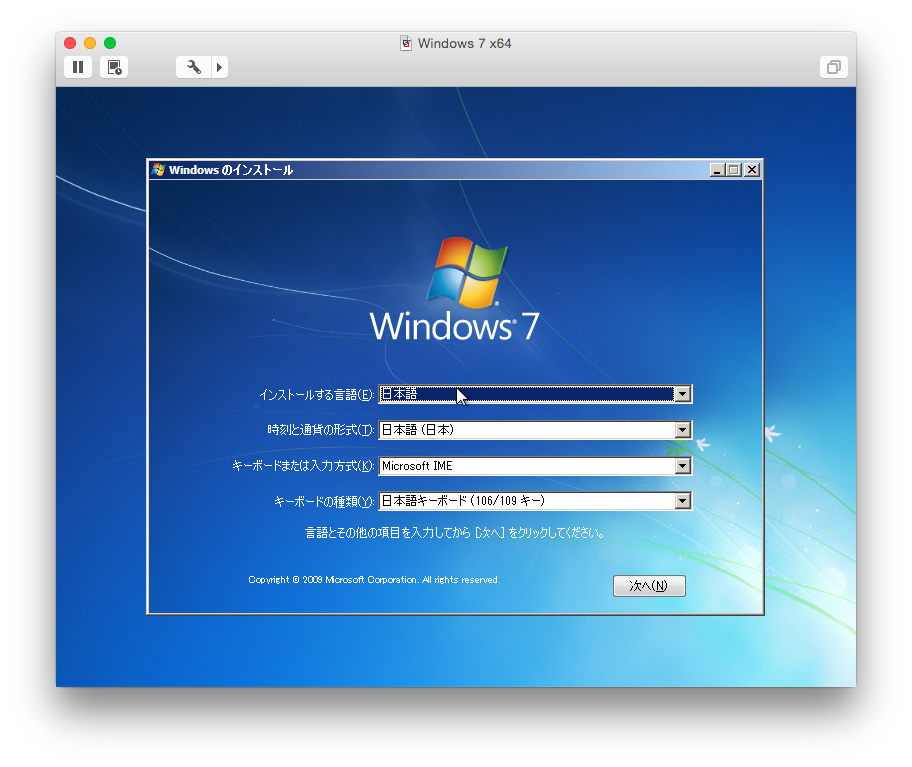
Task: Open the snapshot manager icon
Action: tap(114, 67)
